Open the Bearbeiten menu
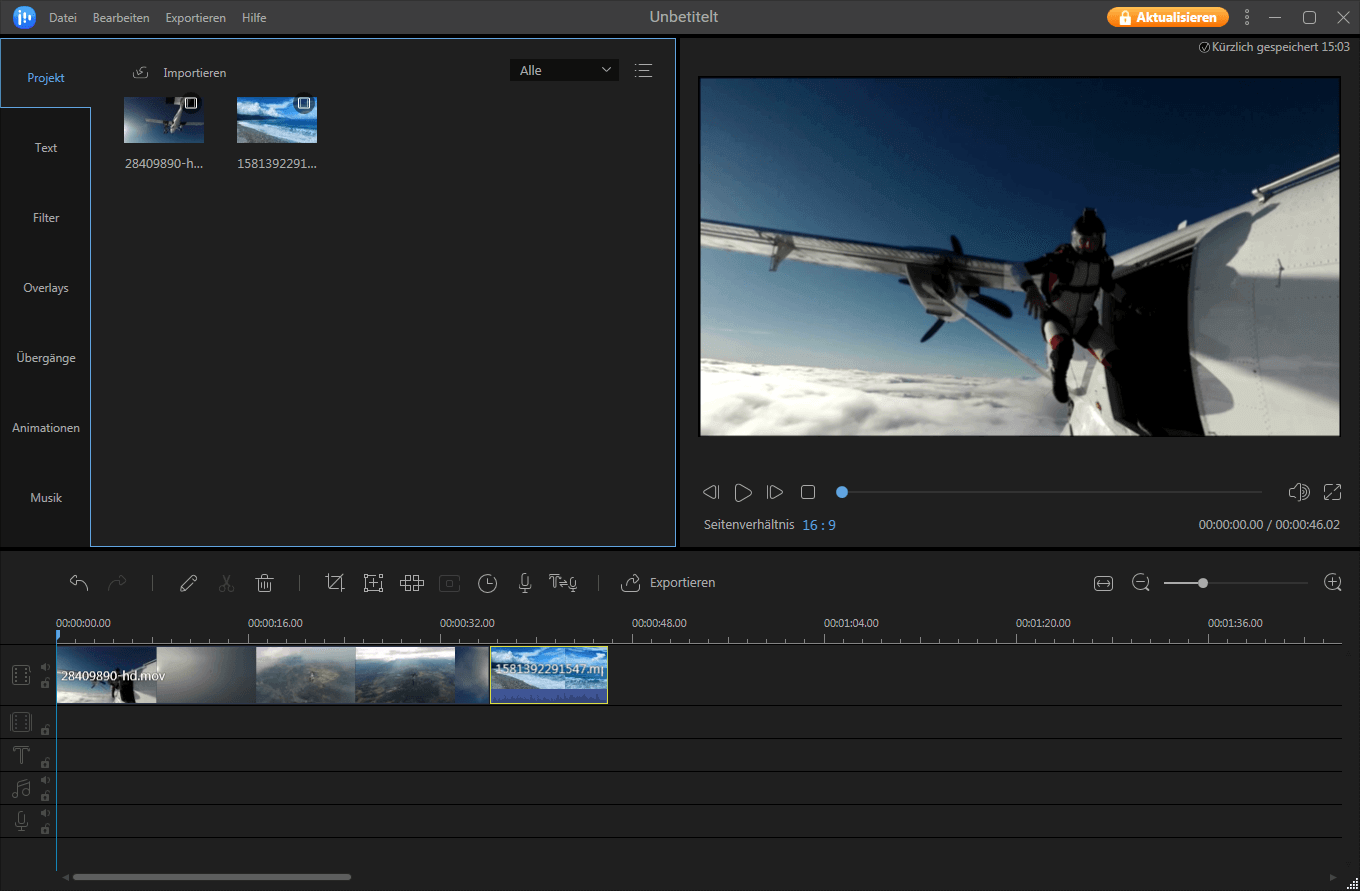 click(x=120, y=17)
